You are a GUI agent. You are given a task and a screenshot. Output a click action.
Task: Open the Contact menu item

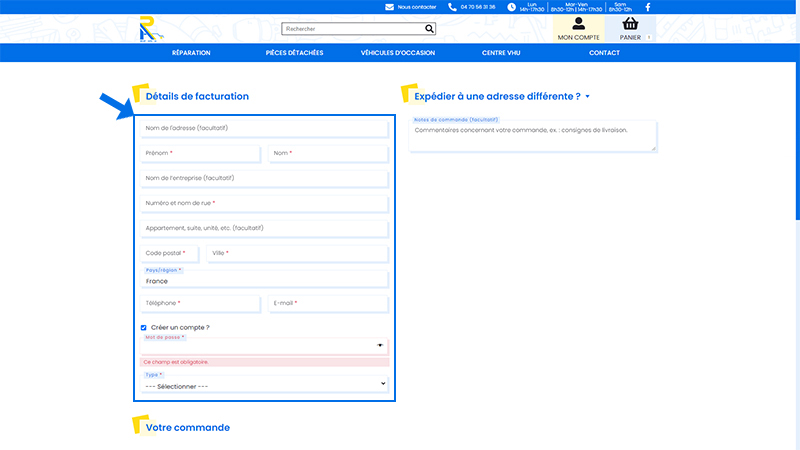click(604, 53)
